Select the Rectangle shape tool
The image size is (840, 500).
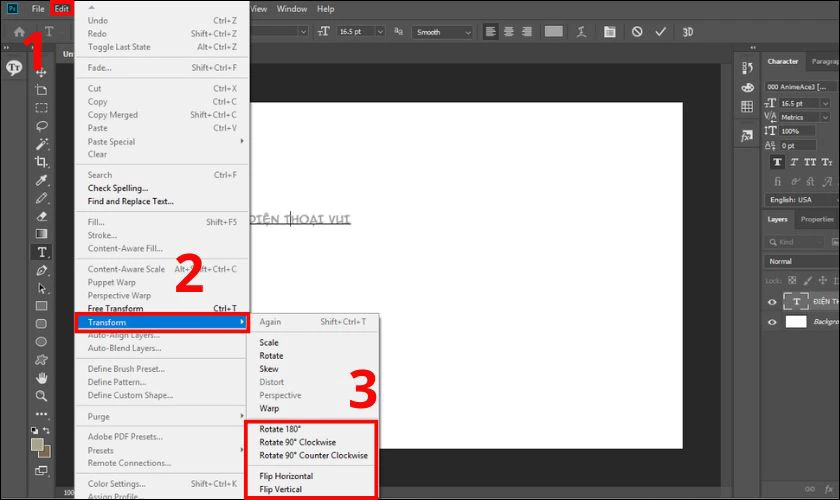[41, 306]
